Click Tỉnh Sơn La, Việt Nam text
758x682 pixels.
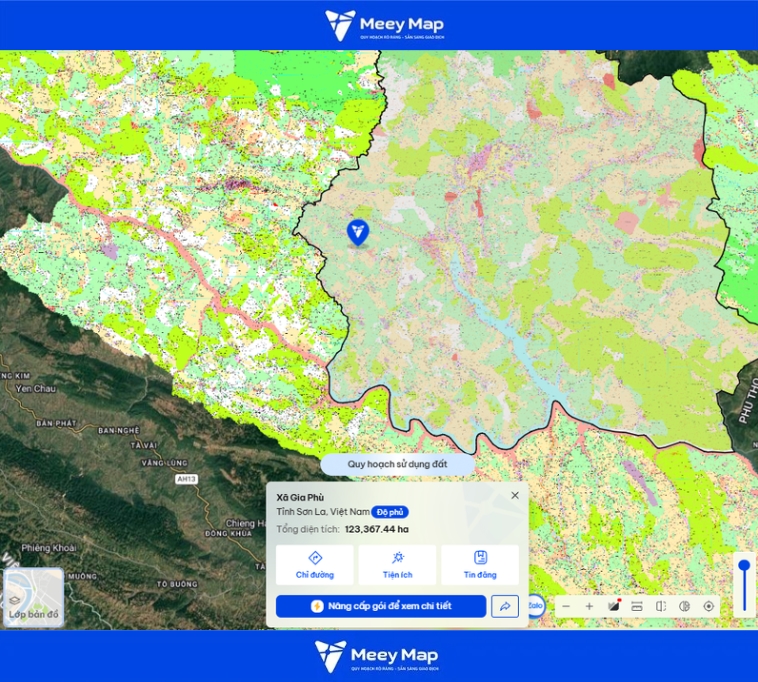[x=323, y=512]
